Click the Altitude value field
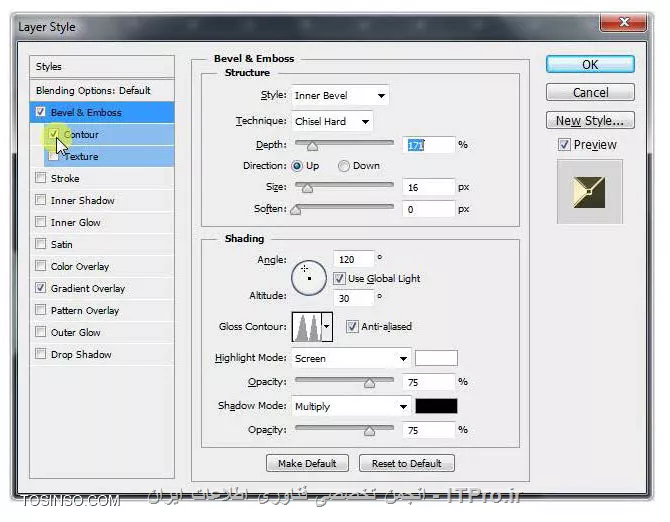 (354, 298)
